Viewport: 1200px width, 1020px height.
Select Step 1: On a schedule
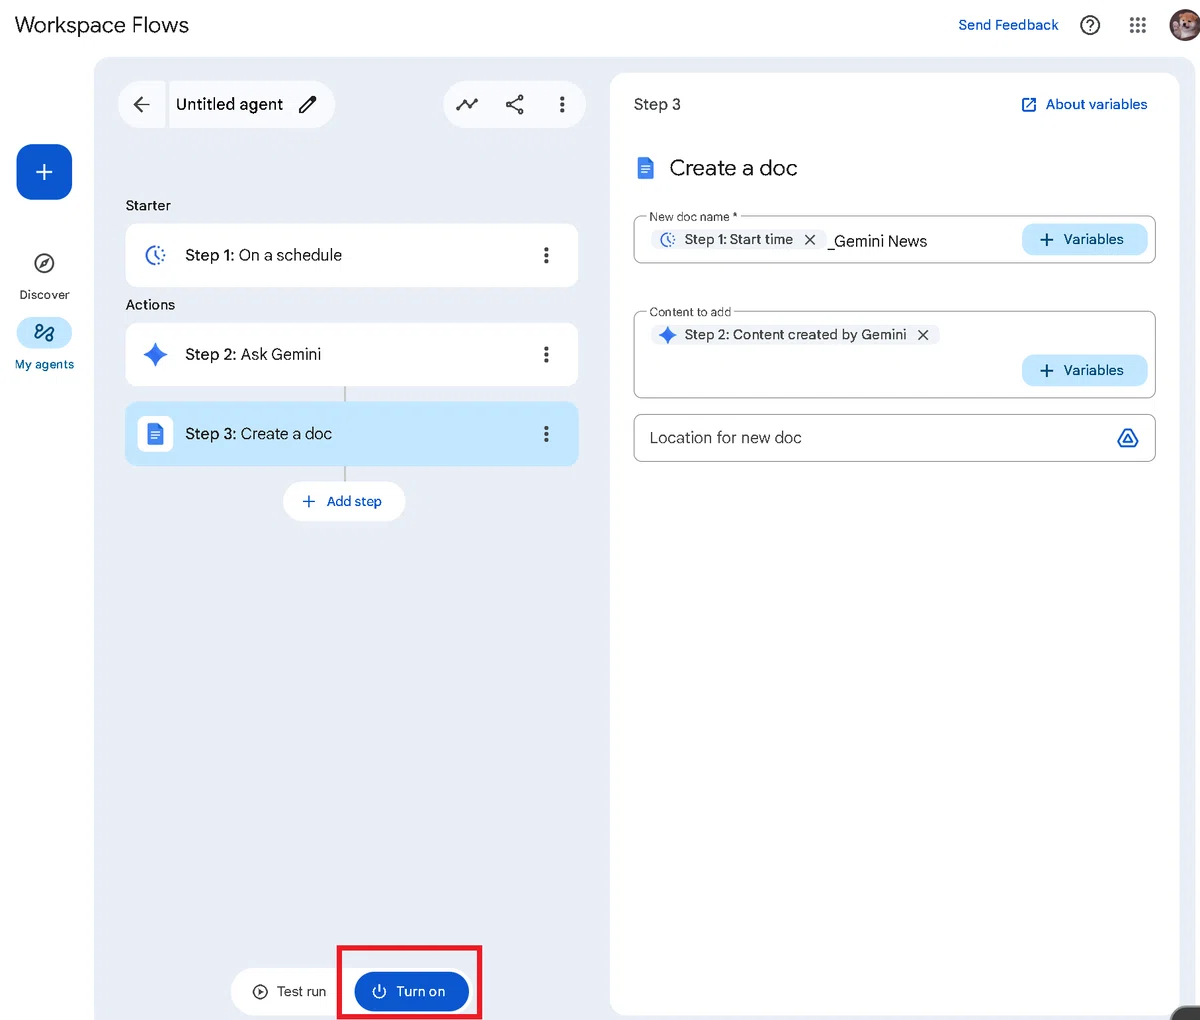click(352, 255)
